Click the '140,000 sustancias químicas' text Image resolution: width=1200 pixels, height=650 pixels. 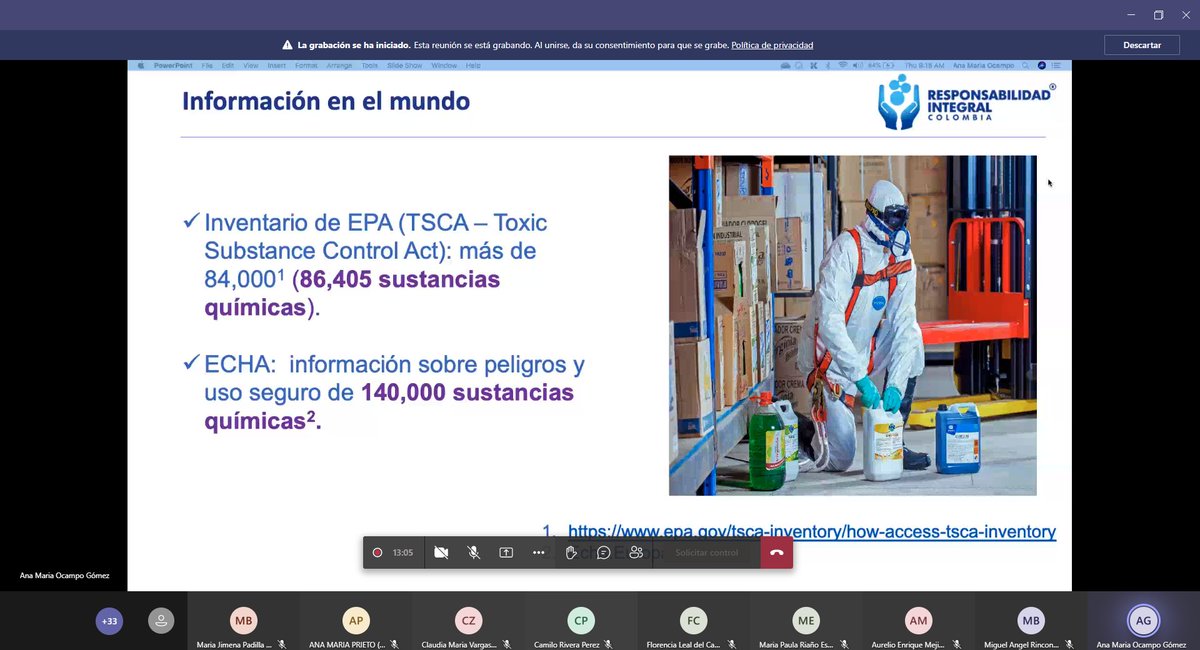(x=389, y=406)
